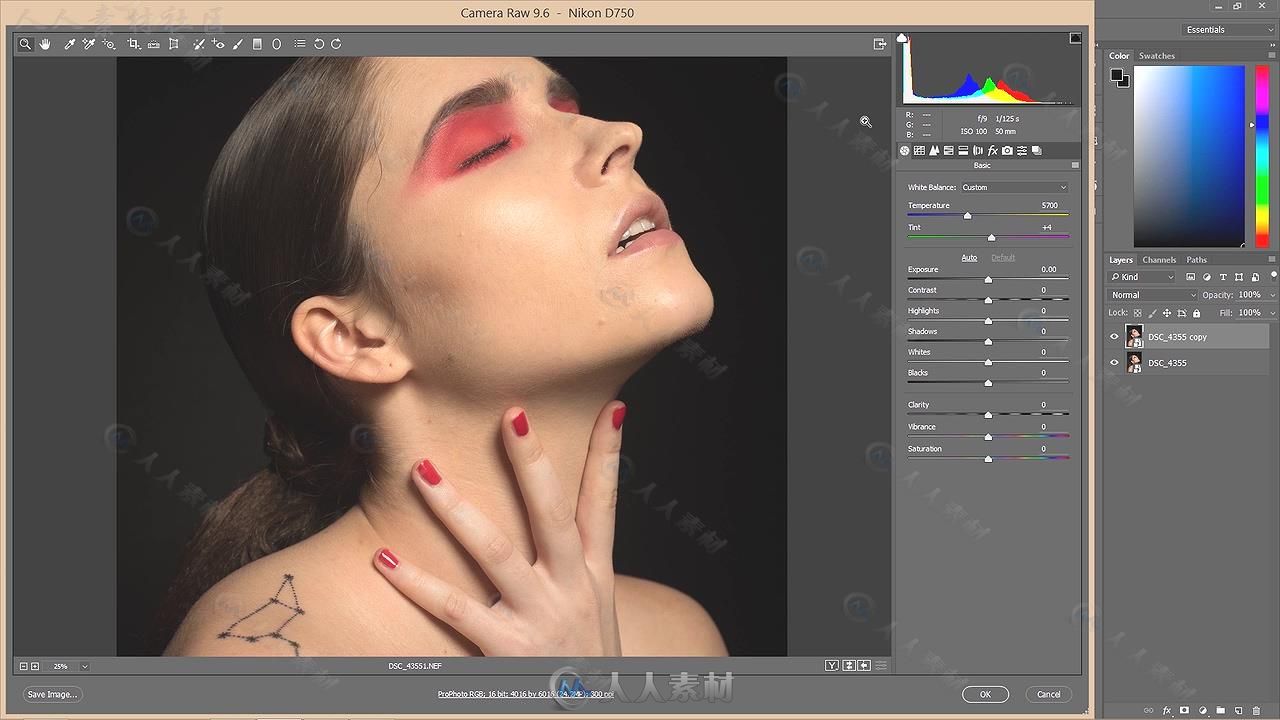The height and width of the screenshot is (720, 1280).
Task: Toggle layer filtering on/off switch
Action: (x=1273, y=276)
